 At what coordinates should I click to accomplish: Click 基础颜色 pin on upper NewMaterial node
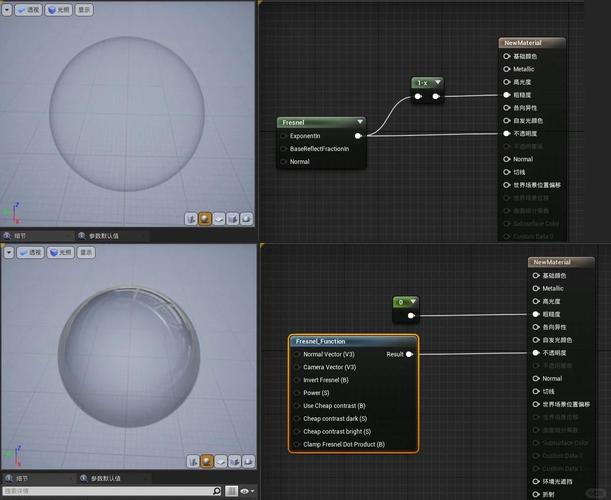point(507,56)
